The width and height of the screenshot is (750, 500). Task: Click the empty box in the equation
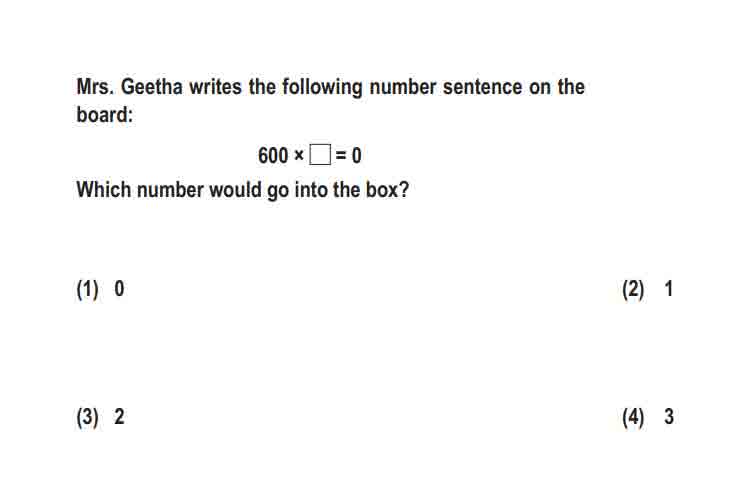320,155
